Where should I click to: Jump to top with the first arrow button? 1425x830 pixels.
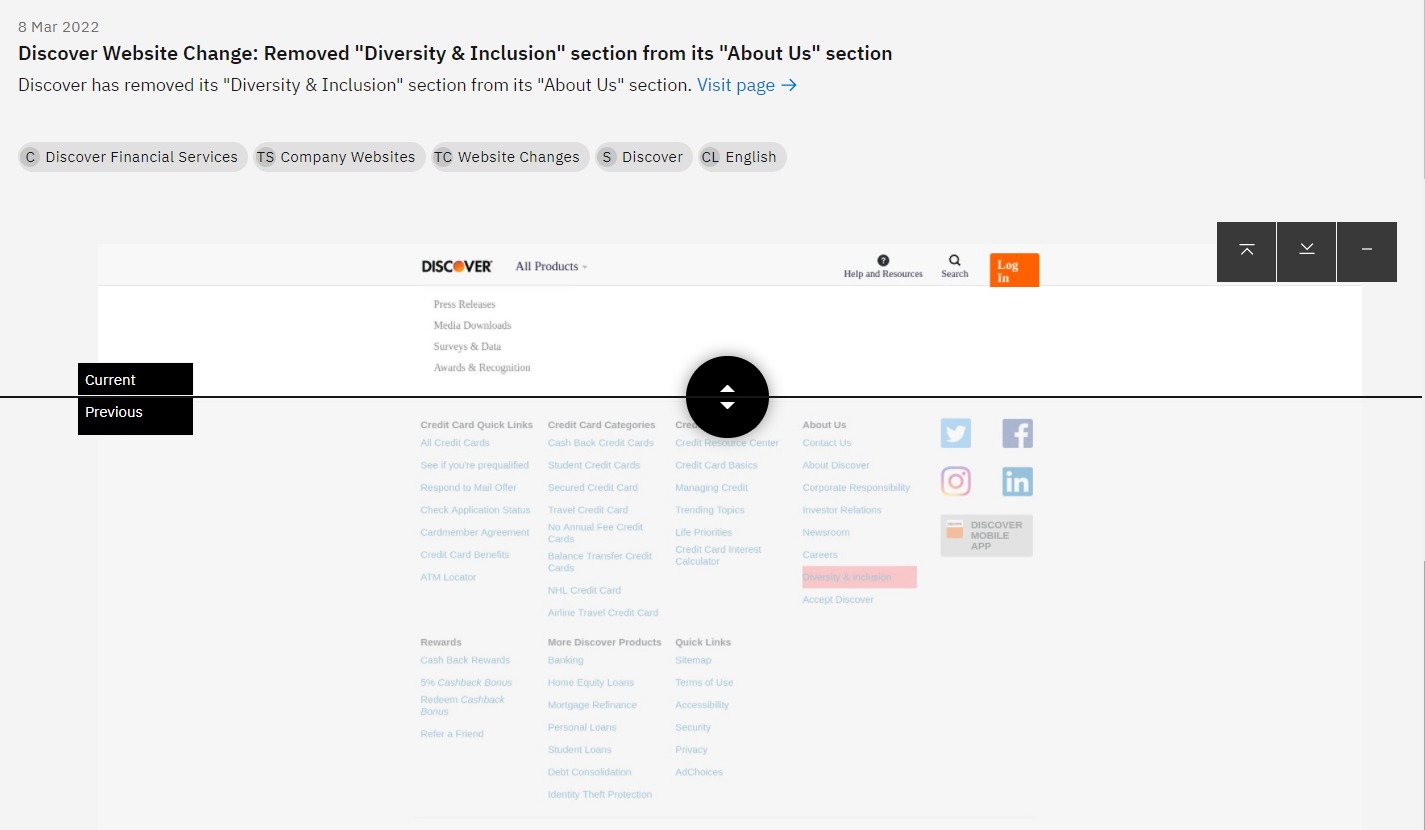tap(1246, 251)
